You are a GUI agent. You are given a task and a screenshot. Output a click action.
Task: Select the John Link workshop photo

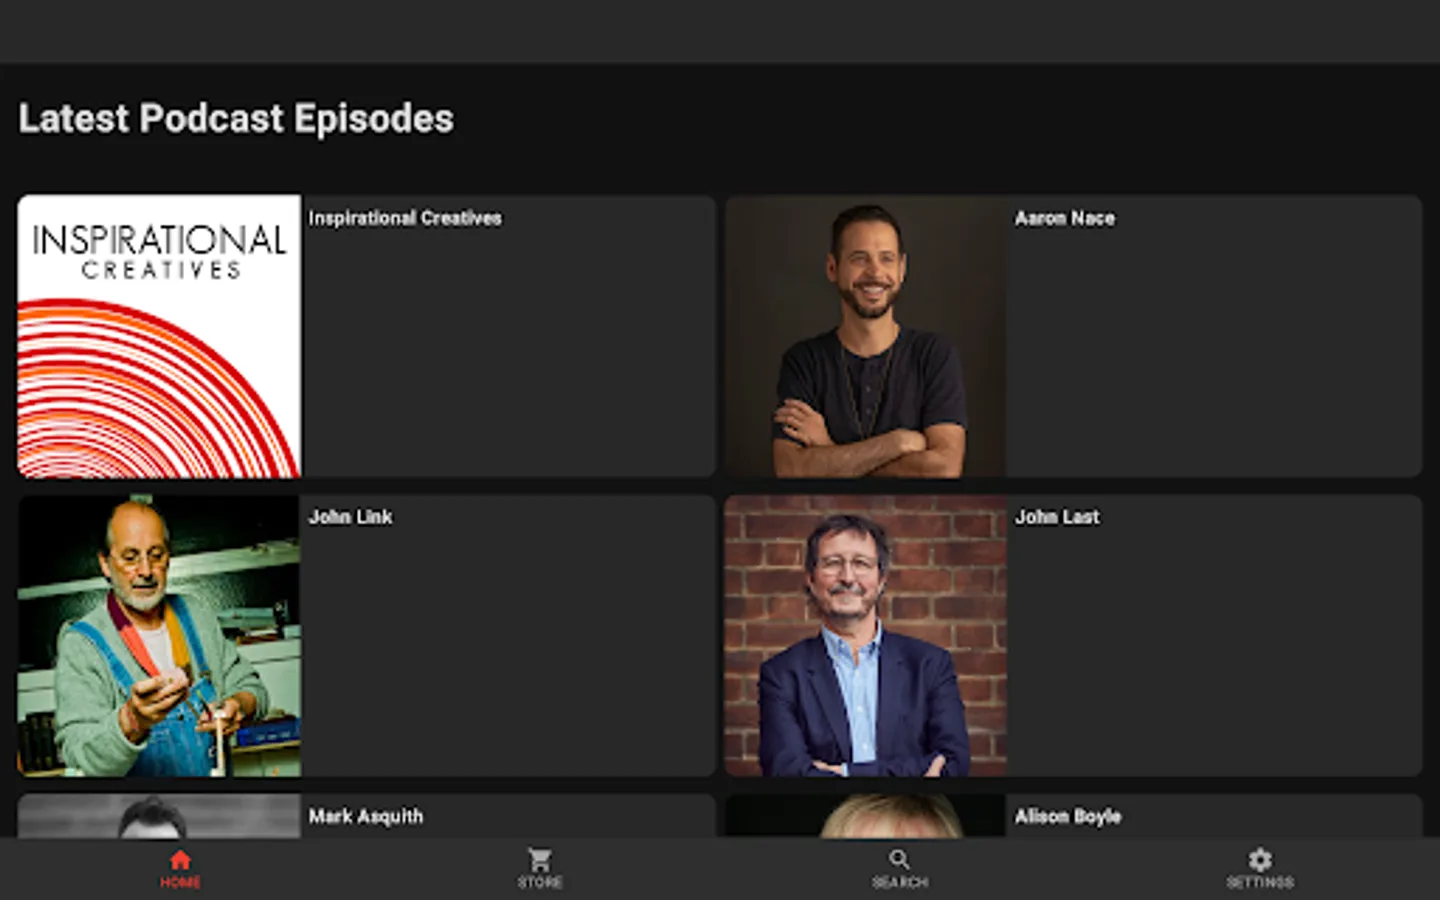[x=159, y=636]
